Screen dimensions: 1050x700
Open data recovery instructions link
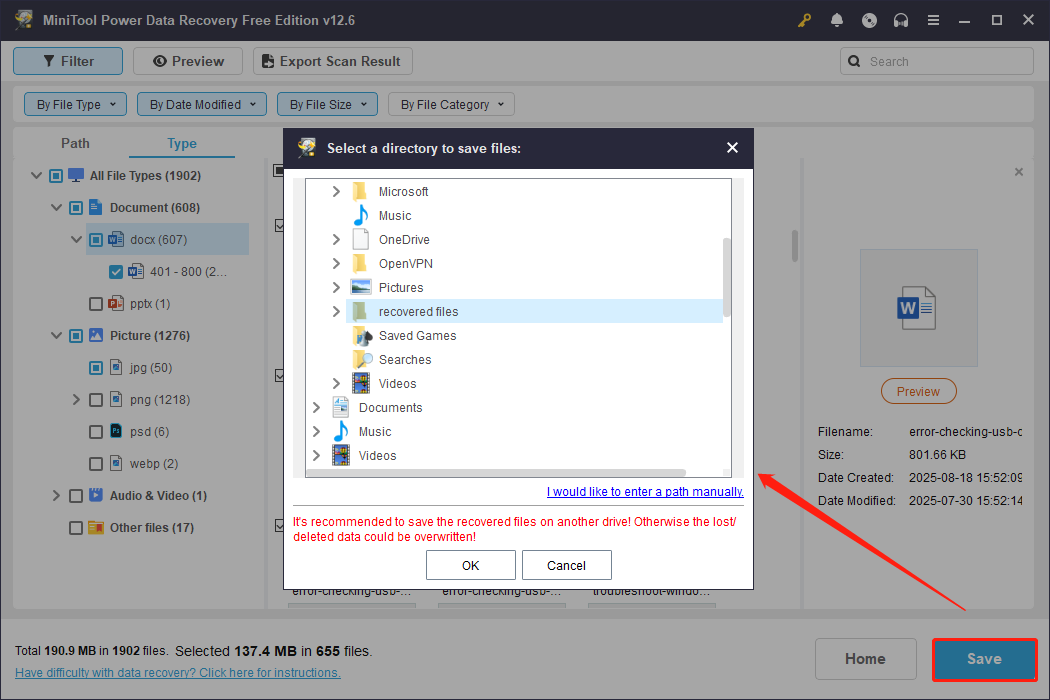click(x=177, y=673)
